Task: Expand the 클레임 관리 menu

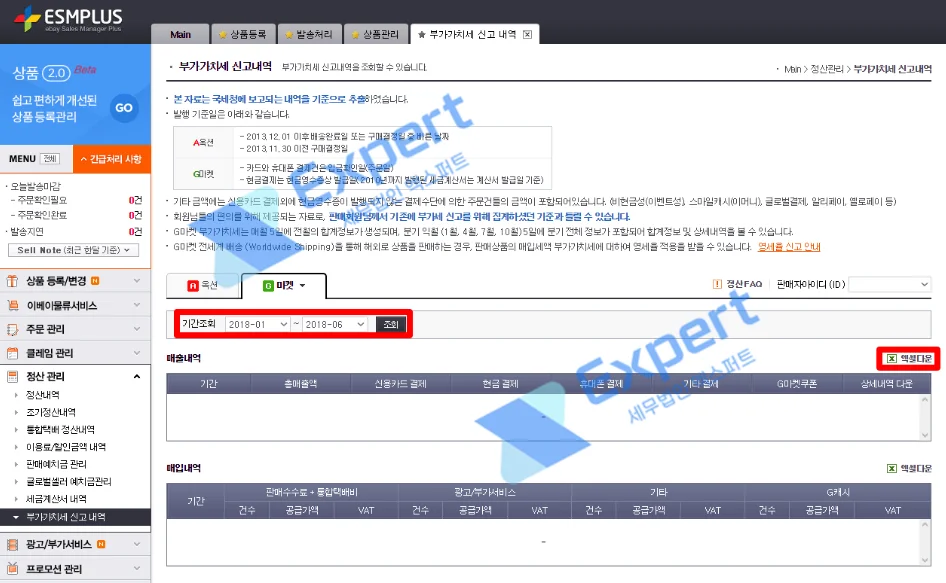Action: [75, 353]
